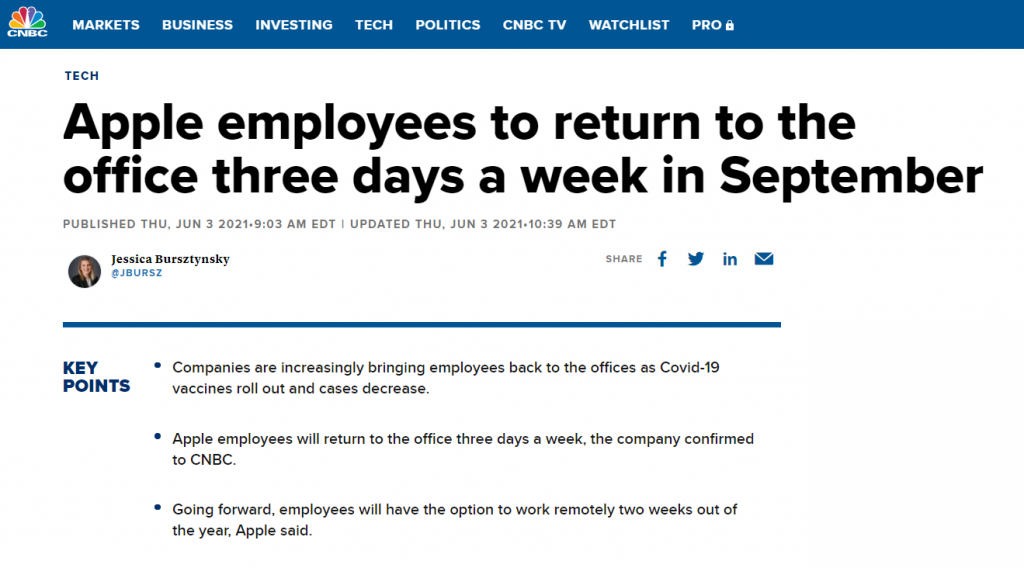Open the Business menu

(x=197, y=25)
